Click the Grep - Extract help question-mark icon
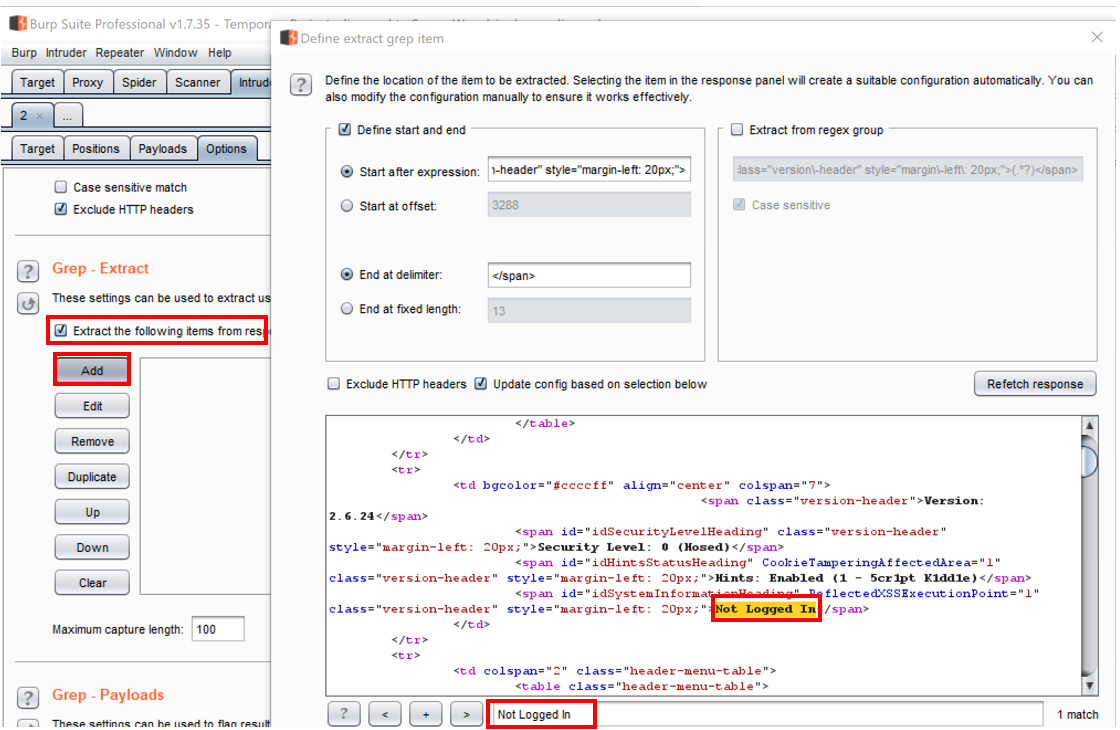The image size is (1120, 730). pos(29,270)
